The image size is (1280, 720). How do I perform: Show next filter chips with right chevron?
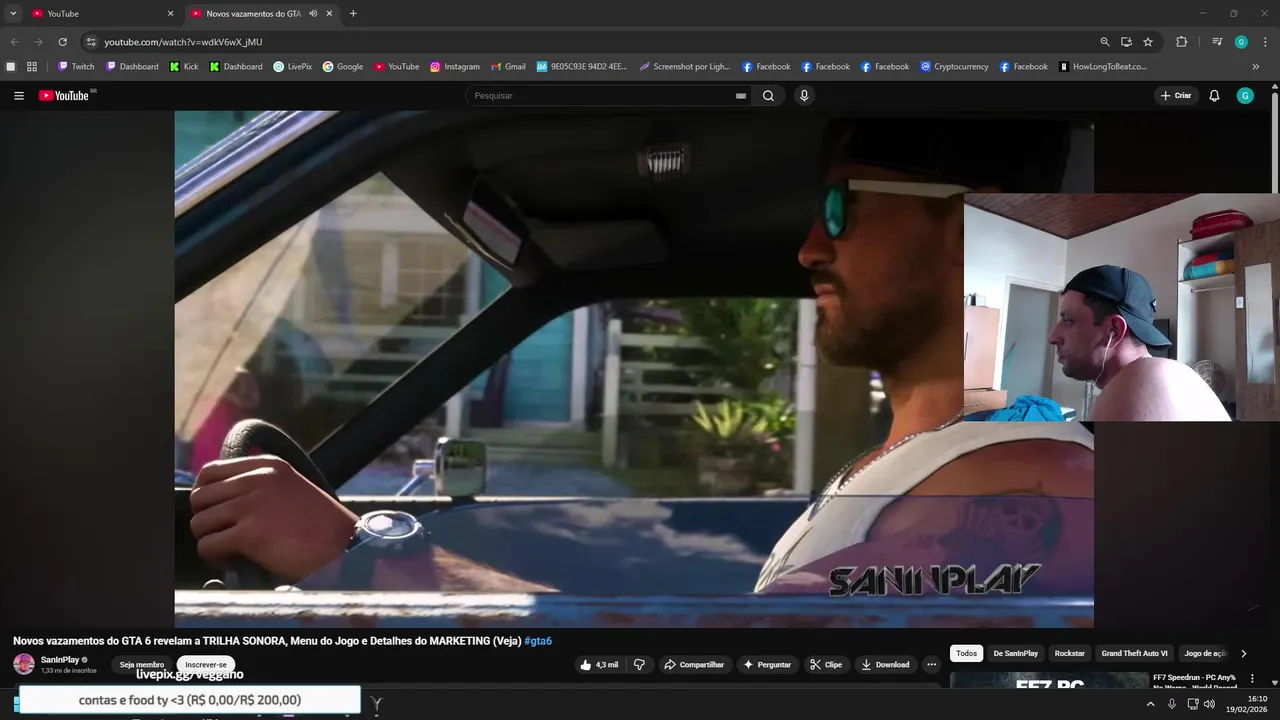coord(1243,653)
